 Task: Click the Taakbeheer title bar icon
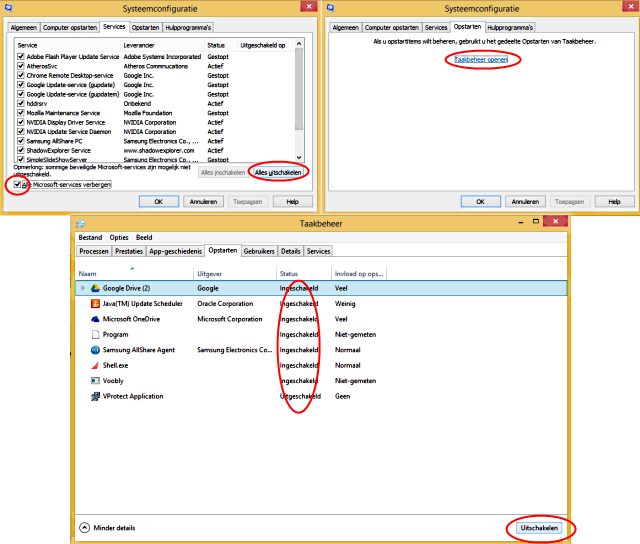click(x=80, y=224)
